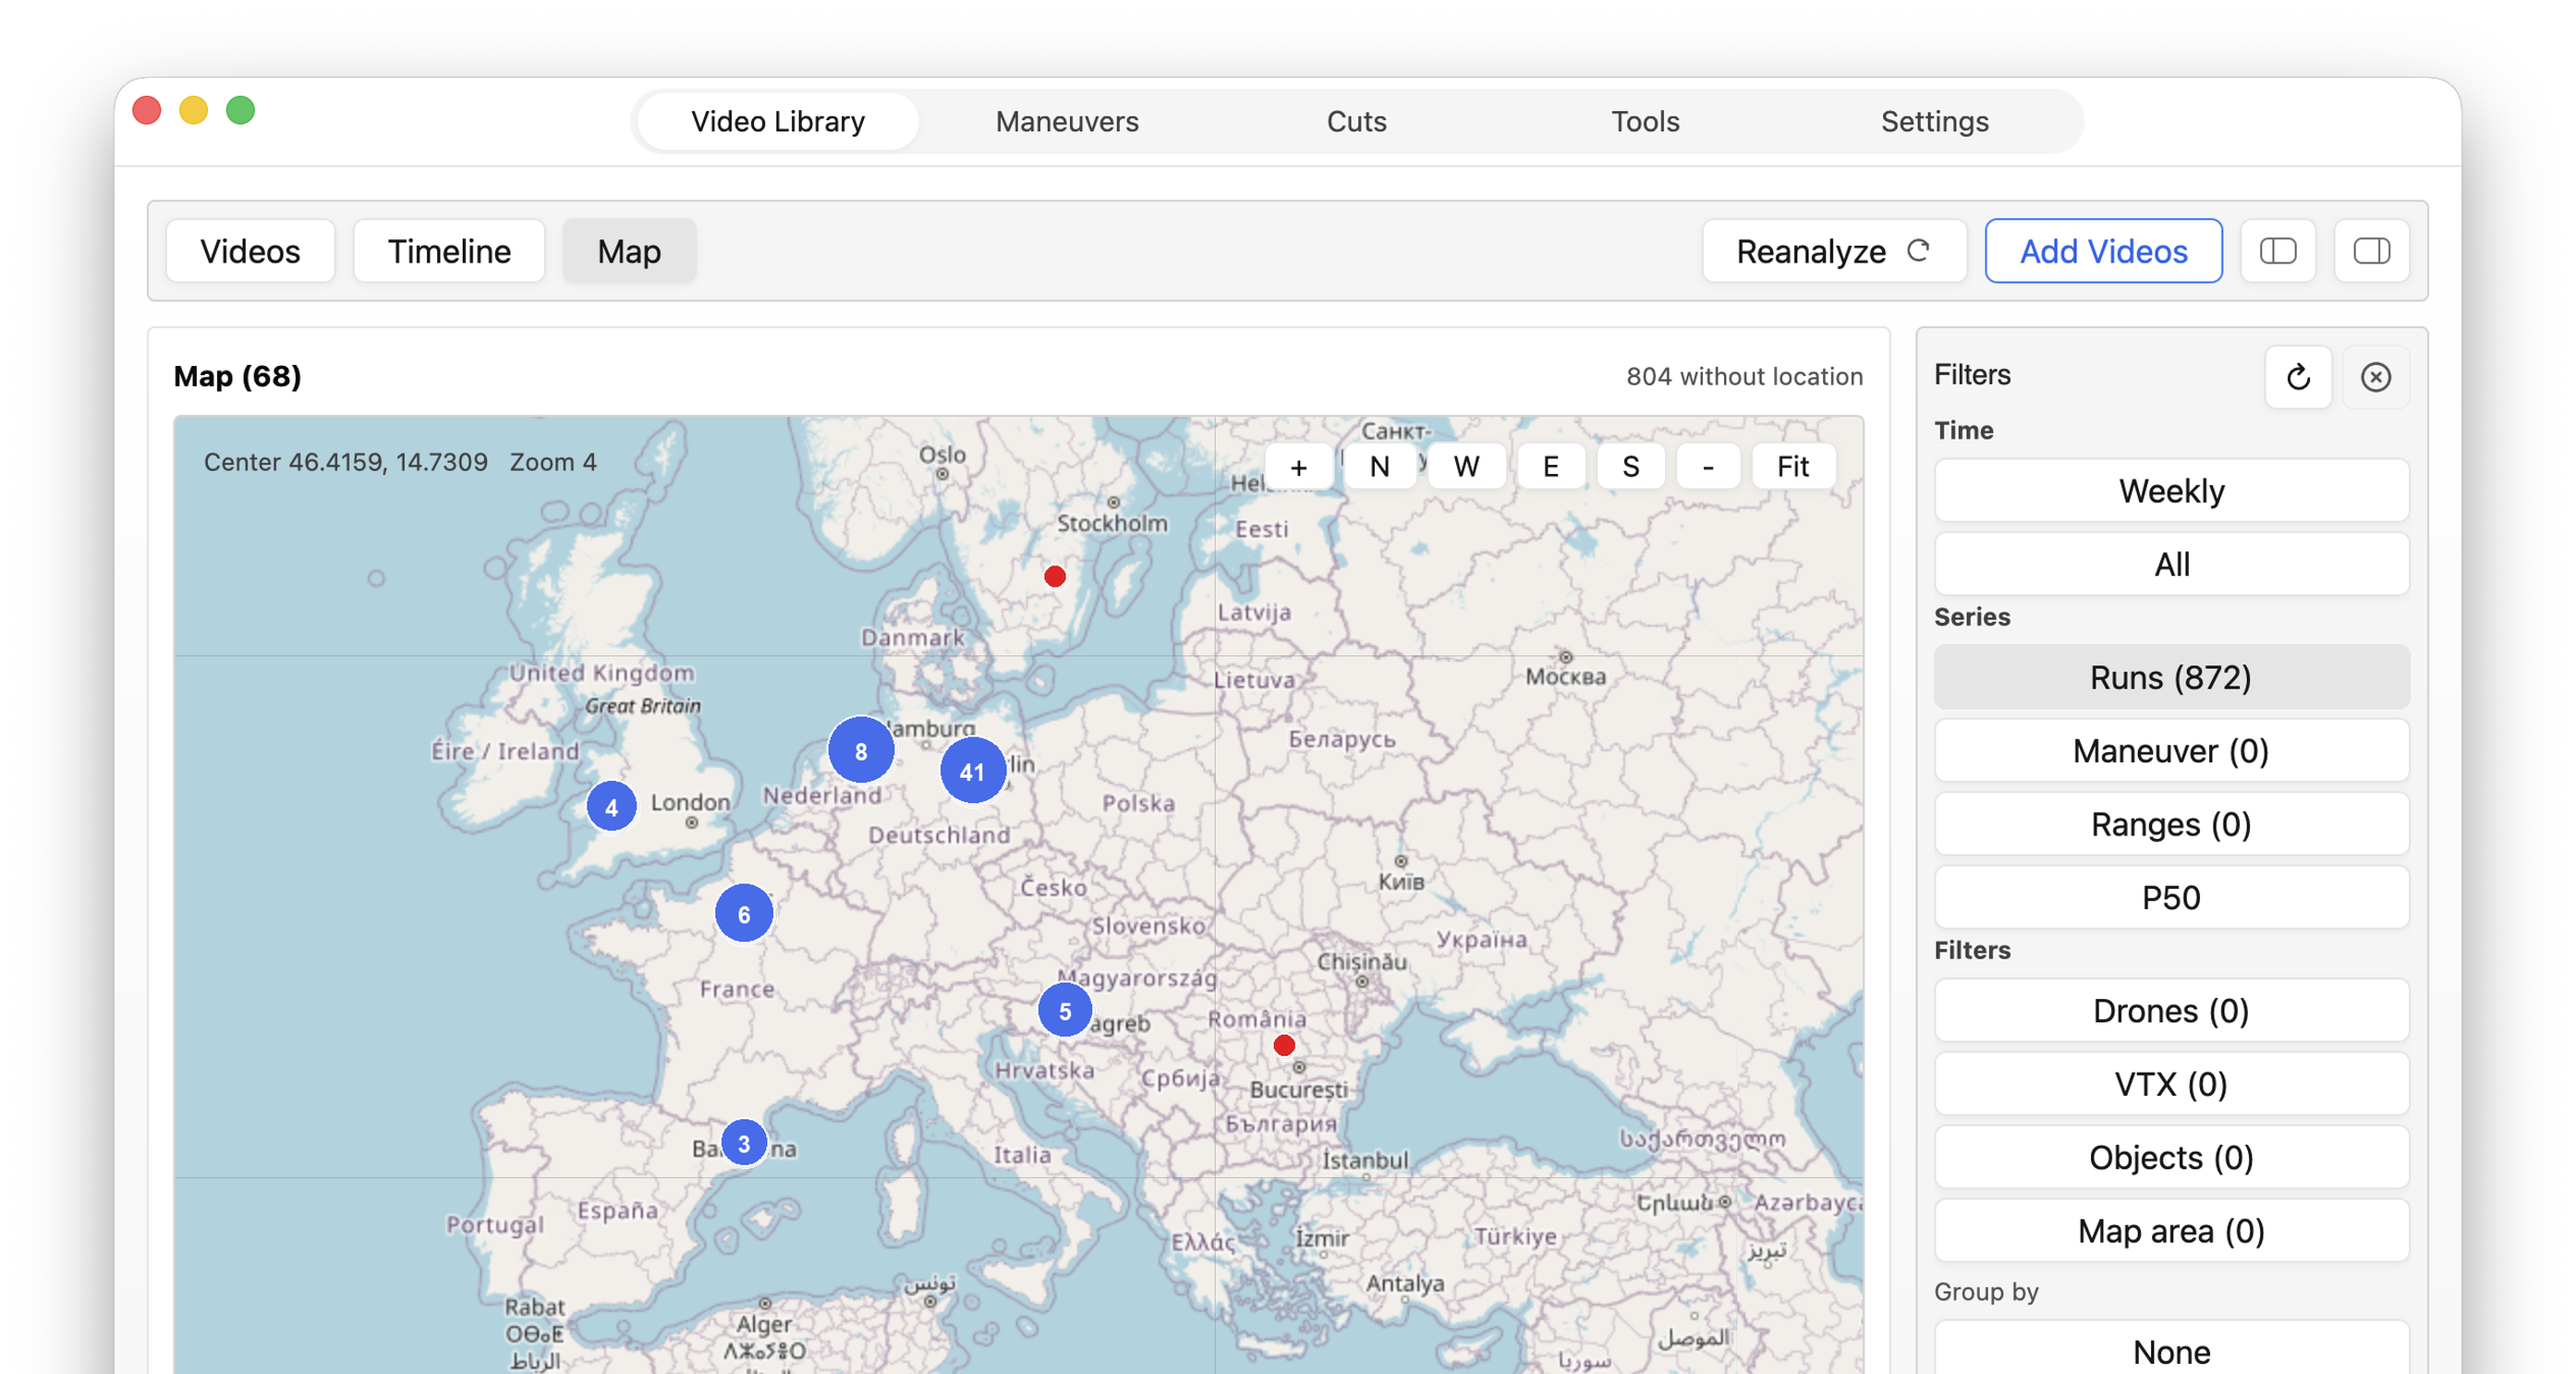This screenshot has height=1374, width=2576.
Task: Click the '804 without location' text
Action: tap(1744, 376)
